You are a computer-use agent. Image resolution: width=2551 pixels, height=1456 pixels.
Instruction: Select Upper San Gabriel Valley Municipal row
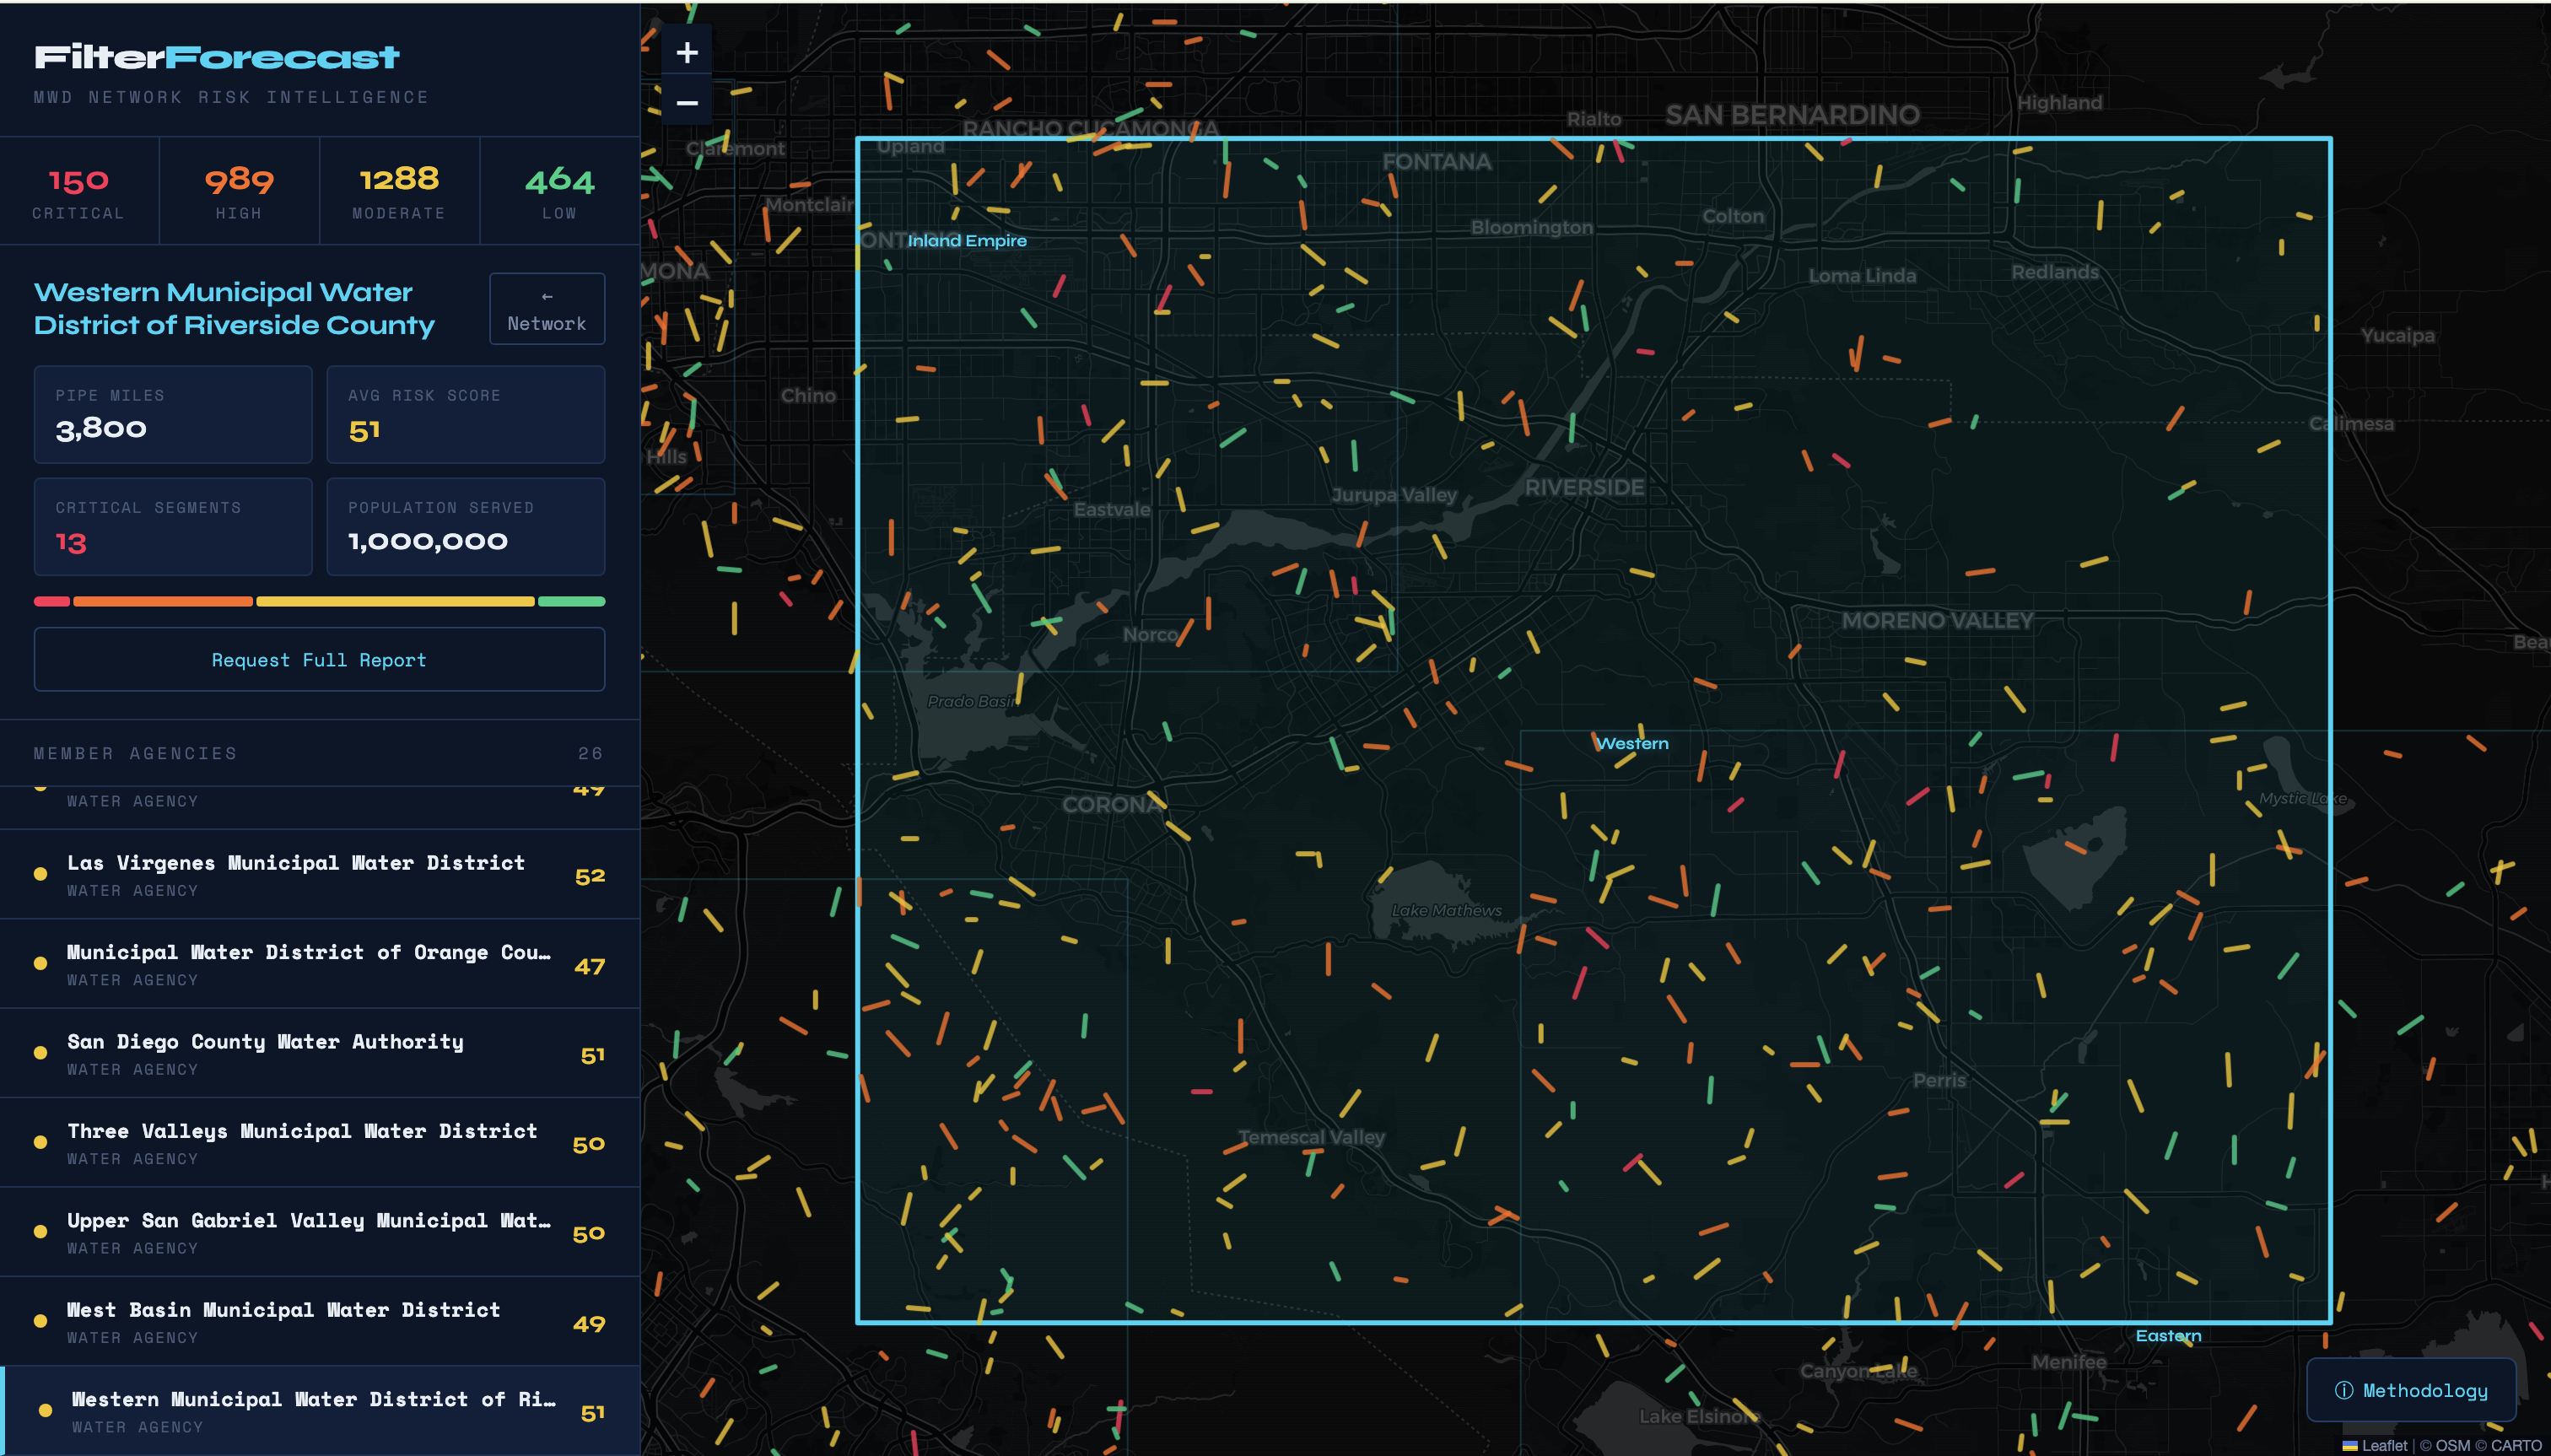click(319, 1232)
